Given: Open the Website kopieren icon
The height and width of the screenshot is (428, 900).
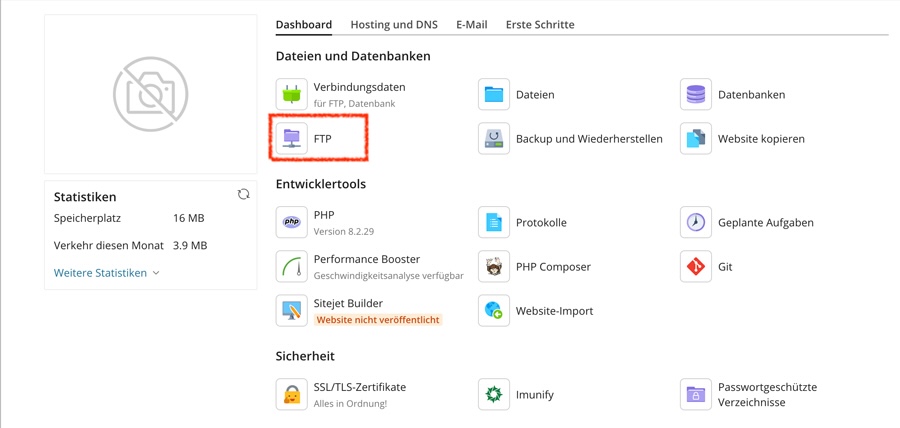Looking at the screenshot, I should [696, 138].
